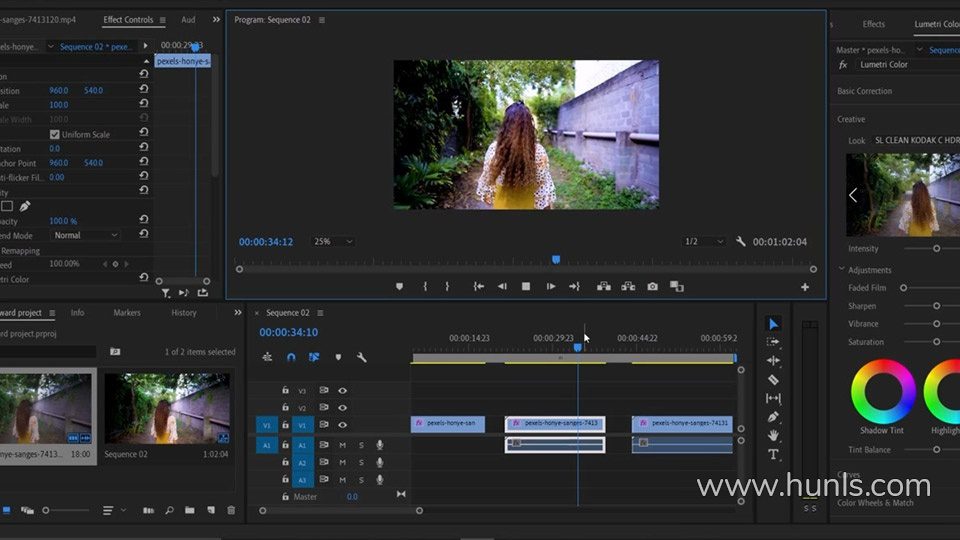Stop playback in Program monitor

coord(525,286)
